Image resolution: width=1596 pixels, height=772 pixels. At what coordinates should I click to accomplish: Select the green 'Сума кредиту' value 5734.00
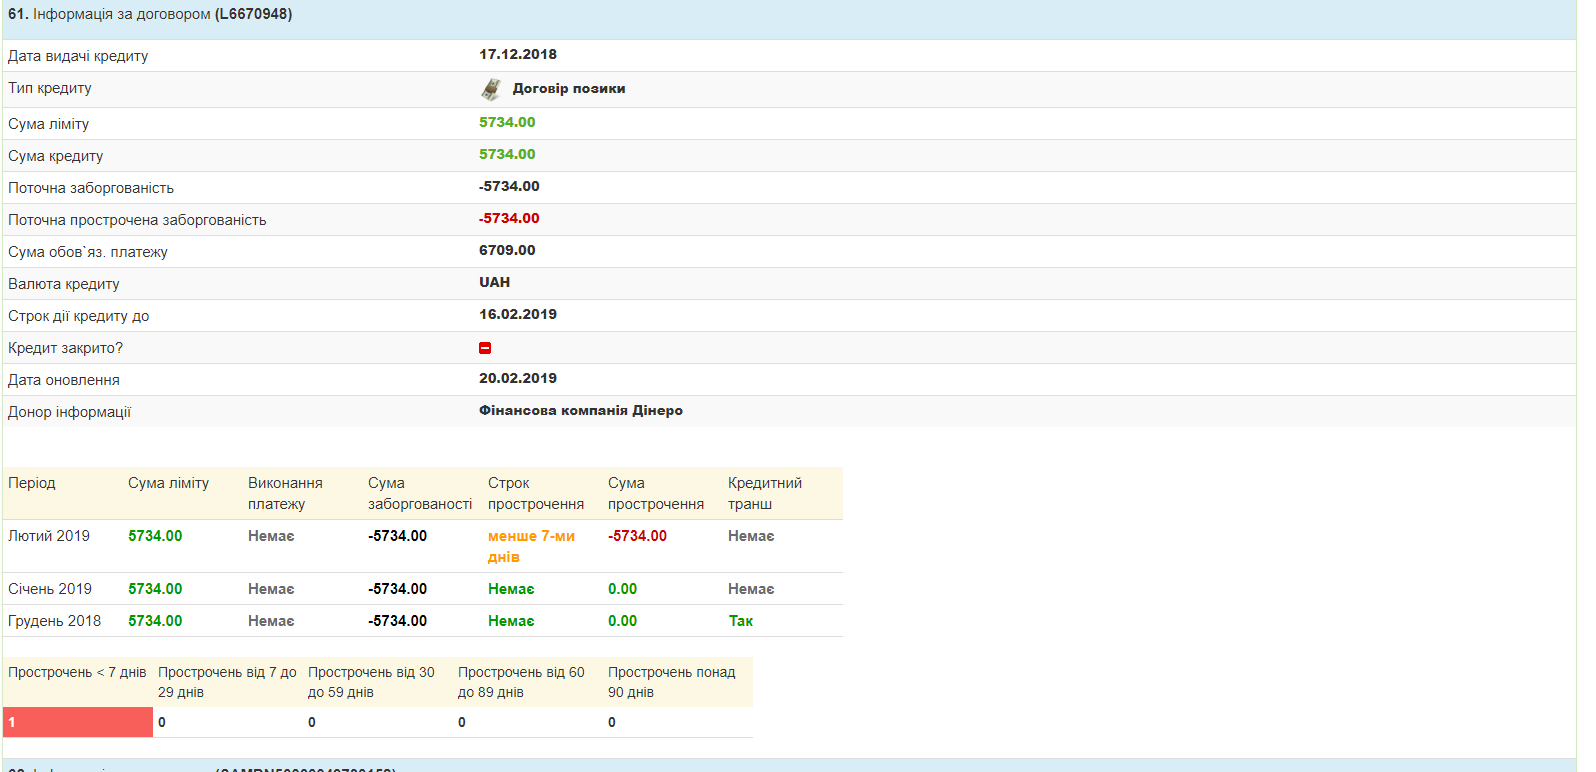point(507,155)
